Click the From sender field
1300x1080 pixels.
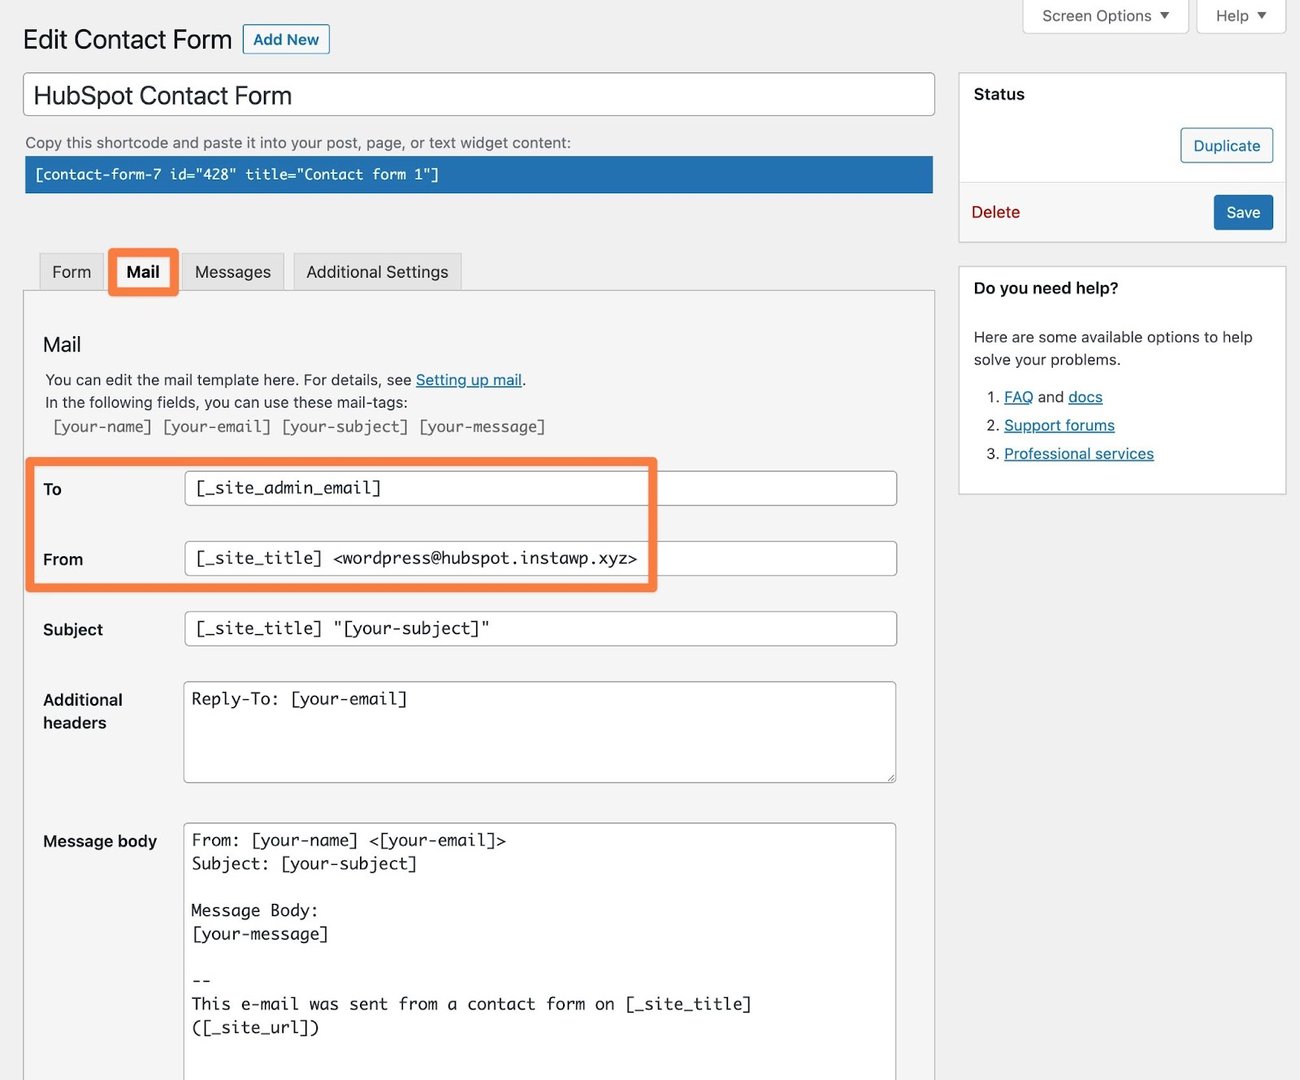(x=540, y=558)
